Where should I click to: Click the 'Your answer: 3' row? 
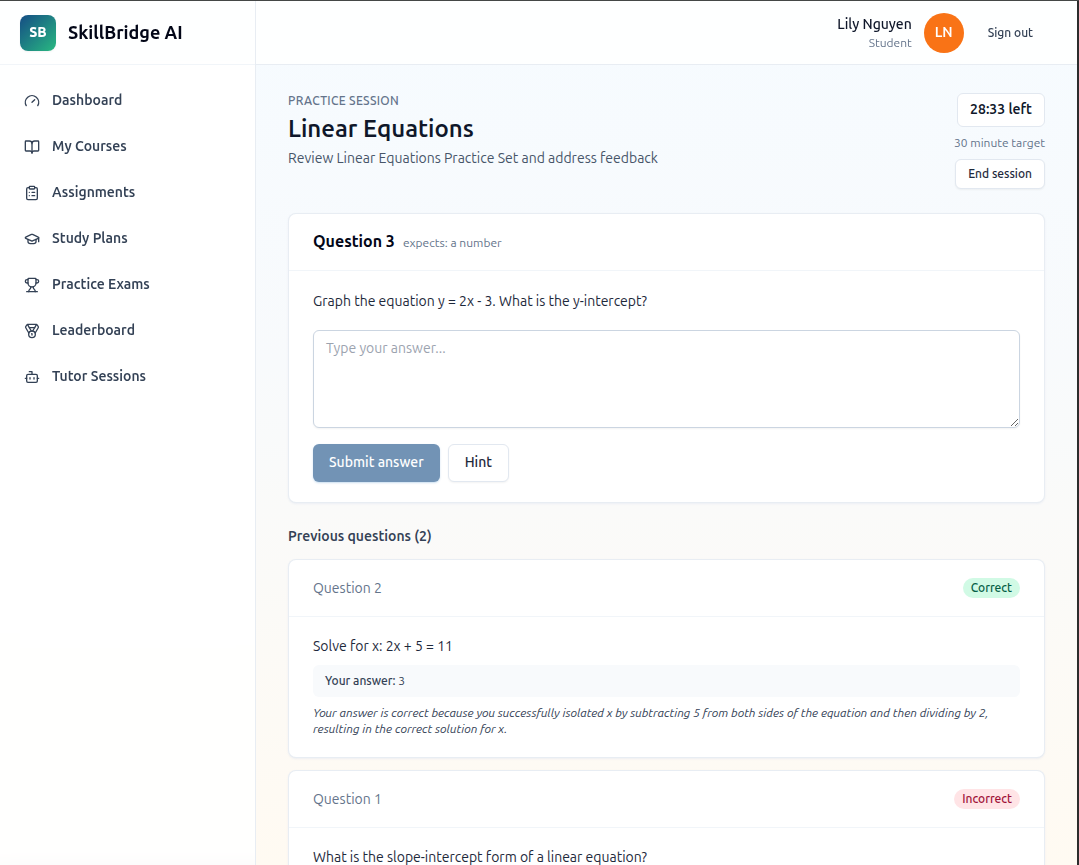pyautogui.click(x=666, y=681)
